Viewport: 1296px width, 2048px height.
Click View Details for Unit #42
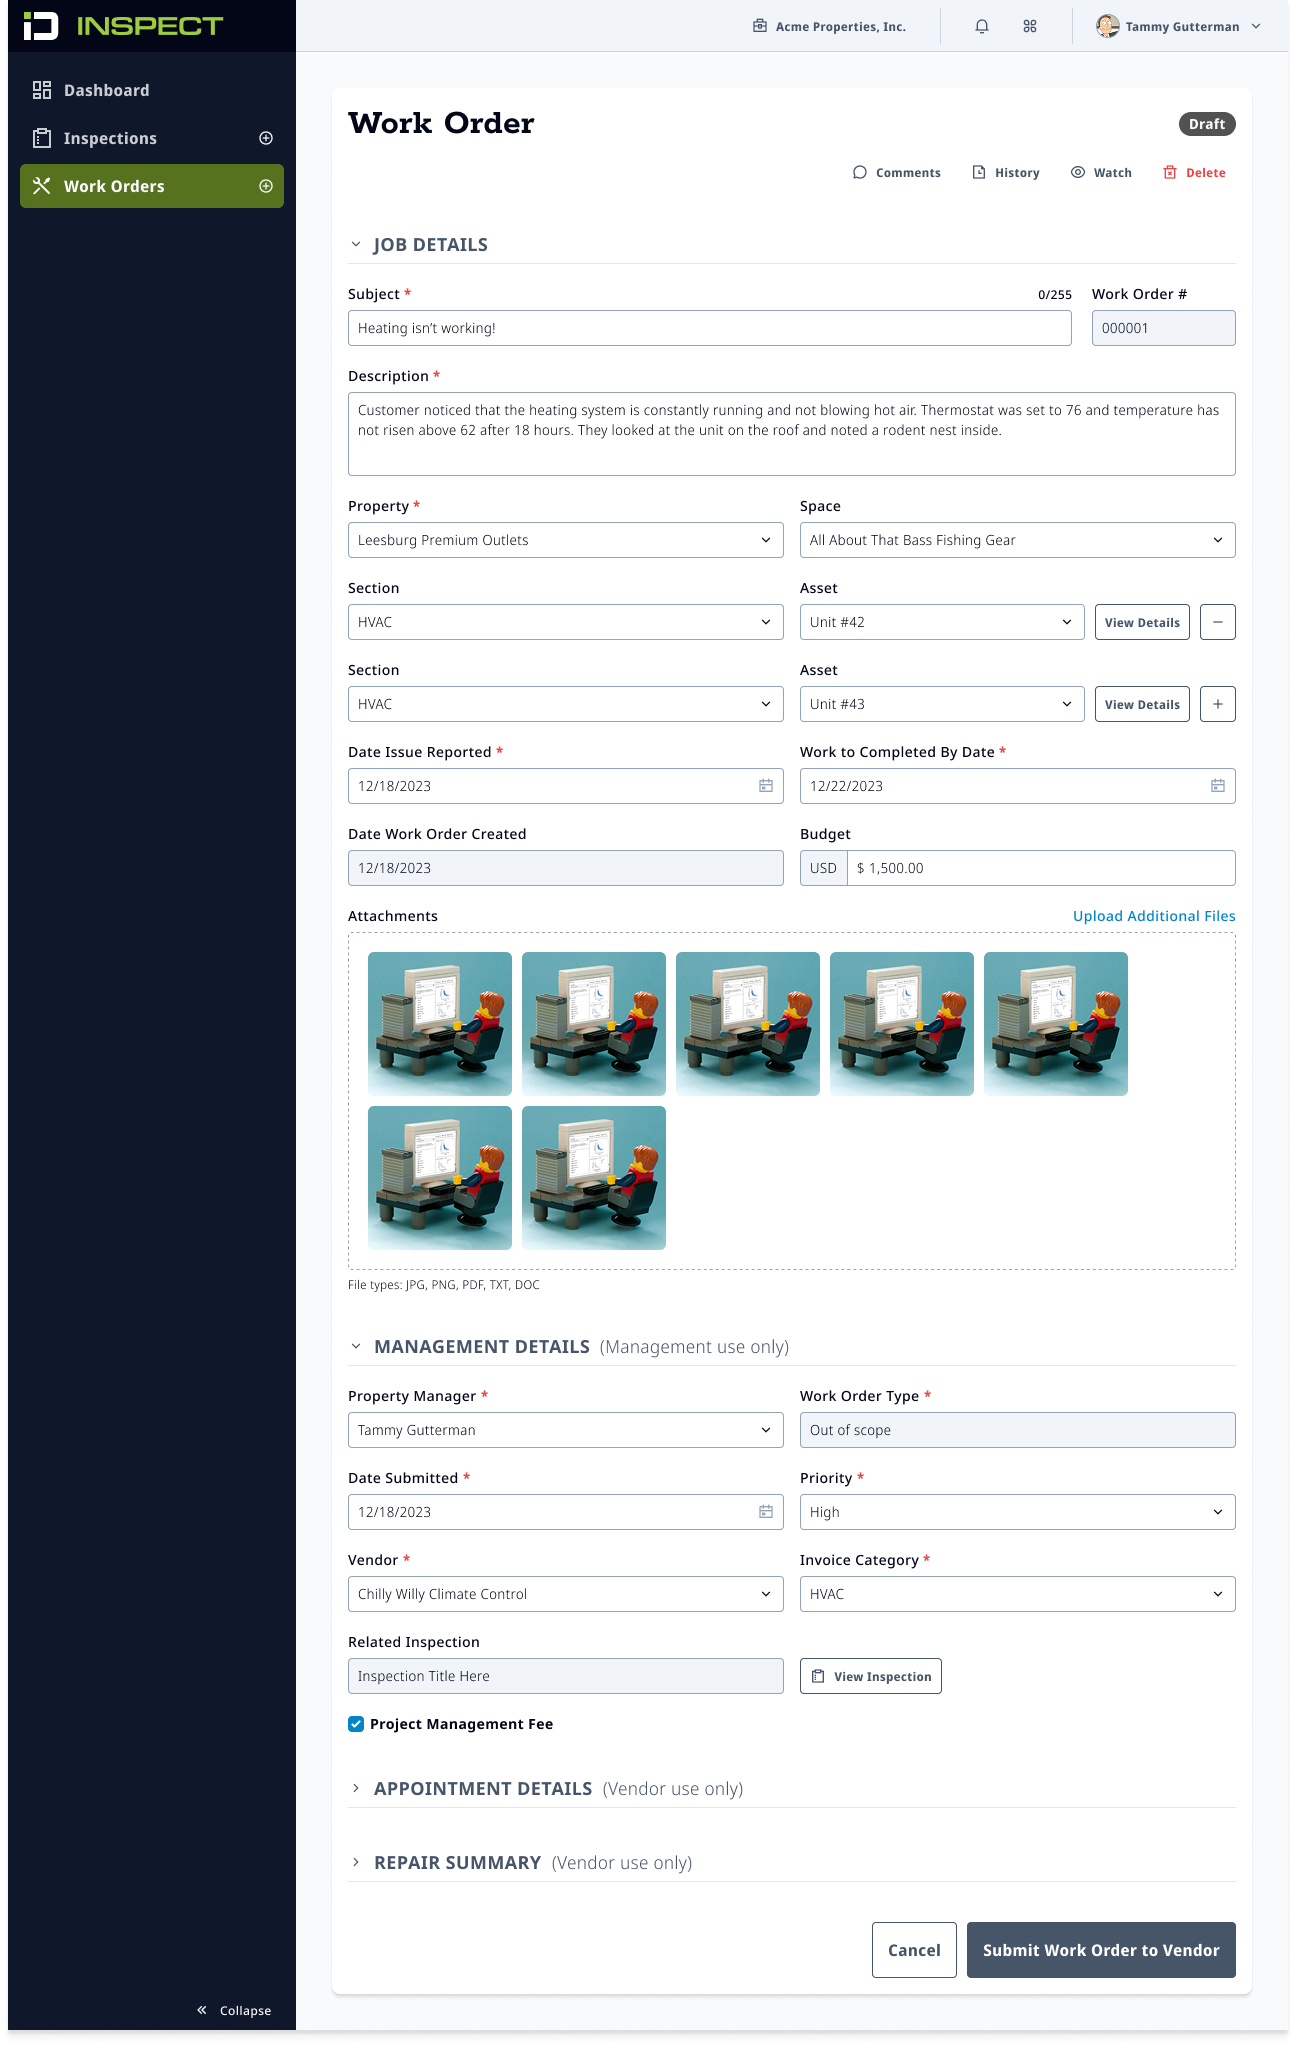coord(1142,622)
